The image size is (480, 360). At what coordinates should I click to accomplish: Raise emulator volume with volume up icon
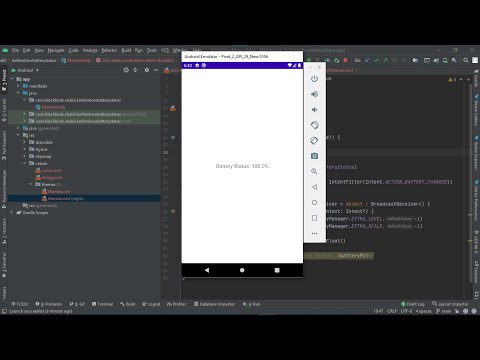click(314, 94)
